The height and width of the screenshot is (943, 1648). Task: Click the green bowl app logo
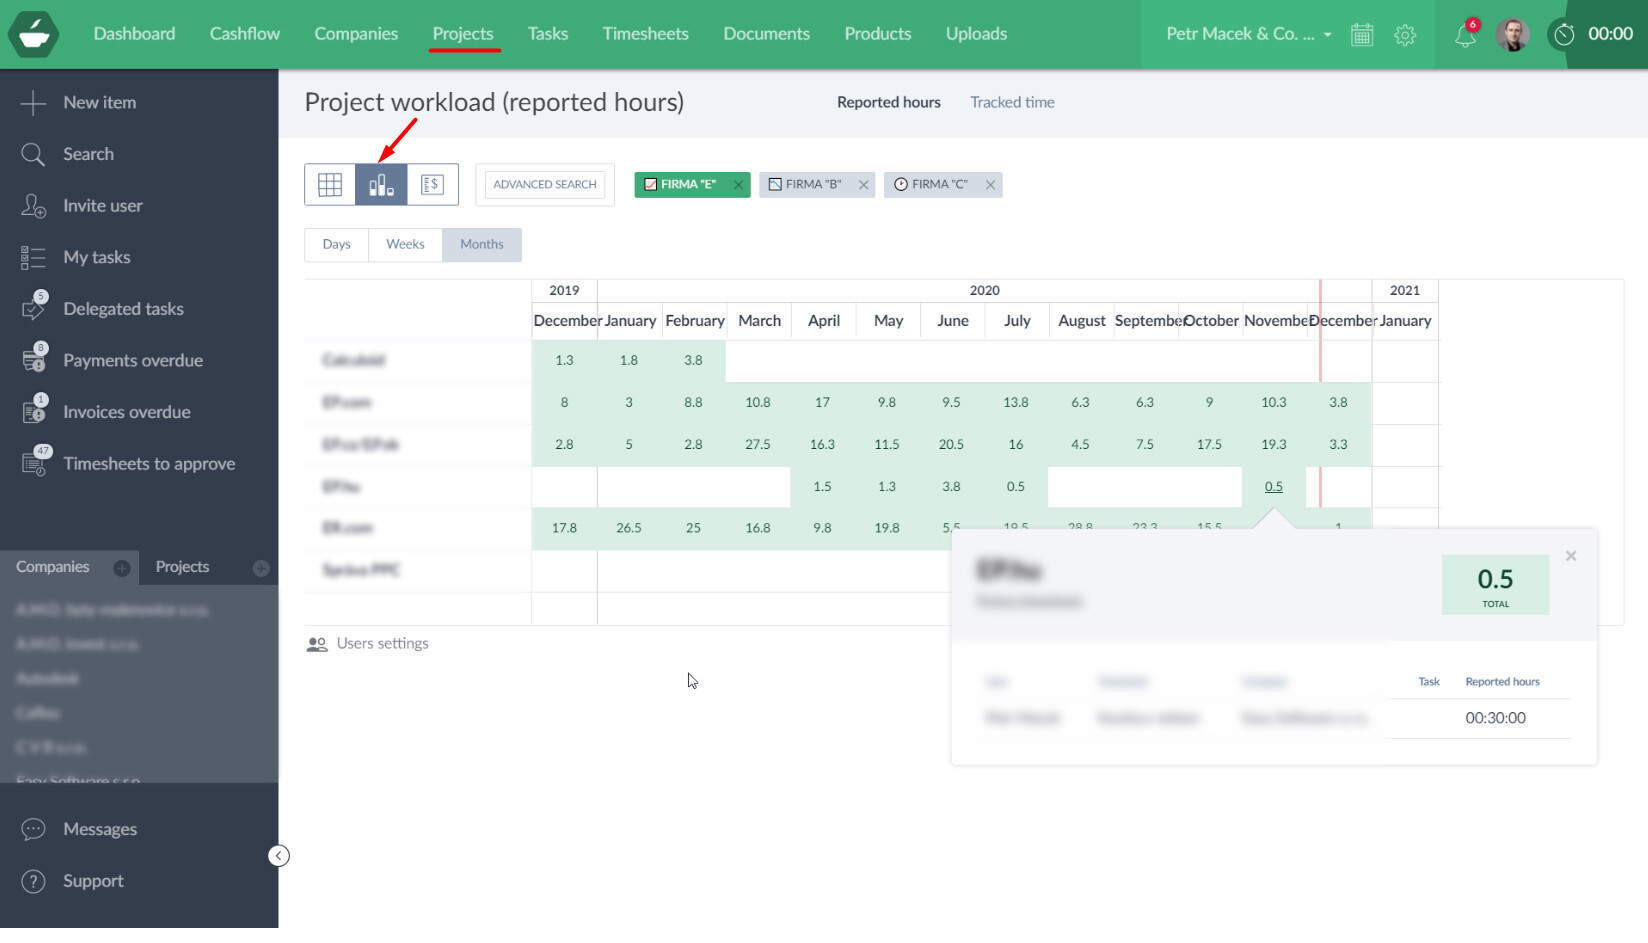33,34
